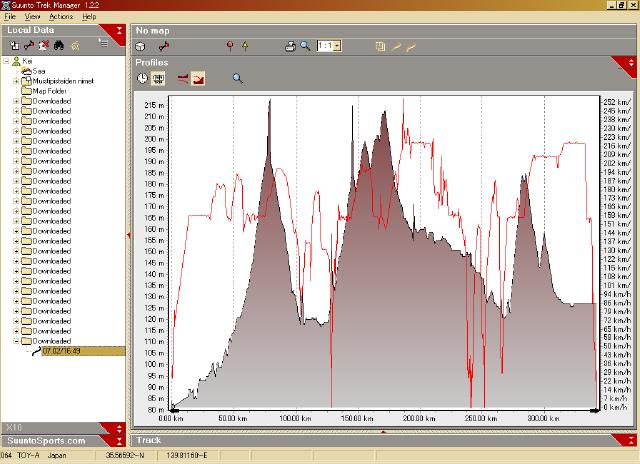Image resolution: width=640 pixels, height=464 pixels.
Task: Collapse the Local Data panel with red corner button
Action: pos(119,30)
